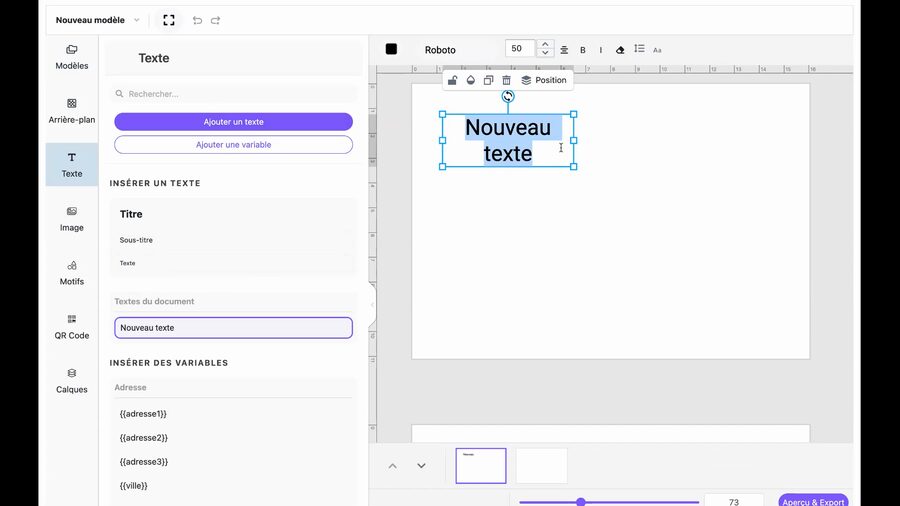Duplicate the selected text element
Image resolution: width=900 pixels, height=506 pixels.
point(488,80)
